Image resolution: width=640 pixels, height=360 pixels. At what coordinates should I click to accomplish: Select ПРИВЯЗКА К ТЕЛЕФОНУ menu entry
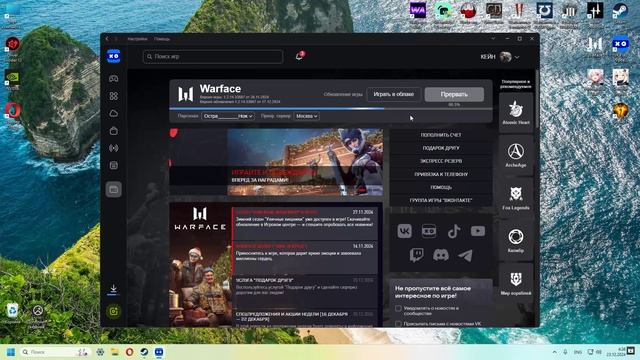[441, 174]
